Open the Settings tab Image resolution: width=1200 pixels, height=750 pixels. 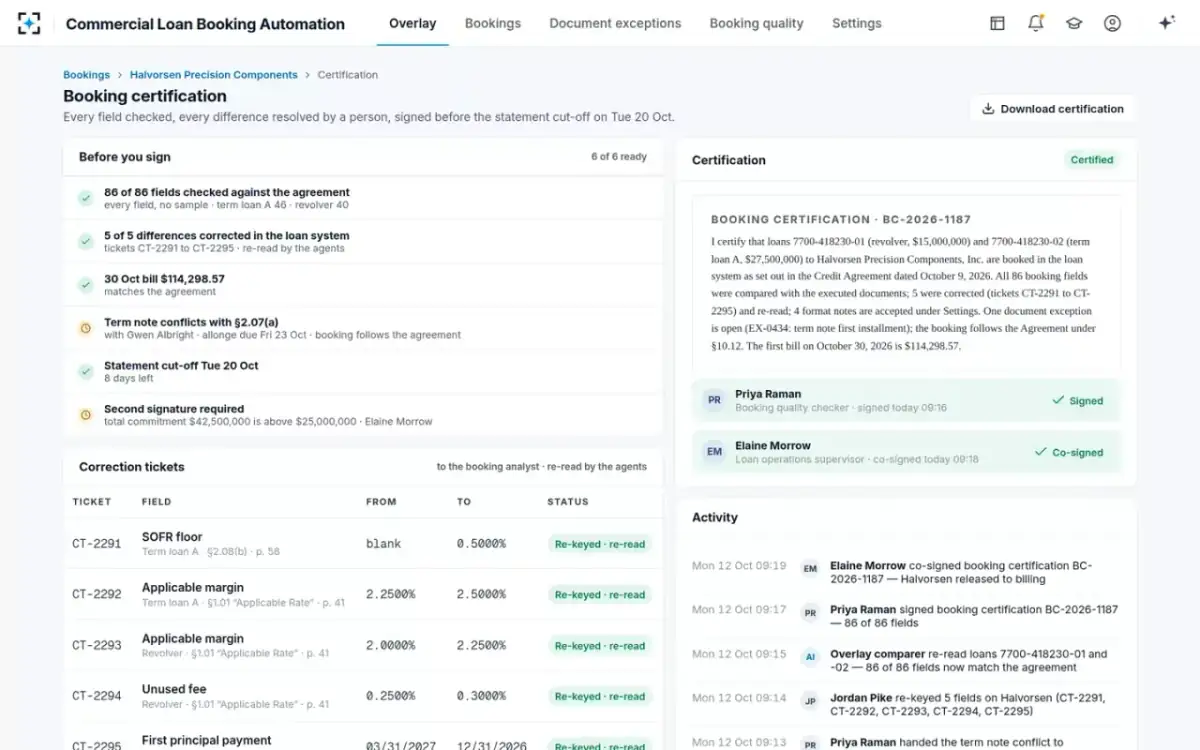pos(857,23)
